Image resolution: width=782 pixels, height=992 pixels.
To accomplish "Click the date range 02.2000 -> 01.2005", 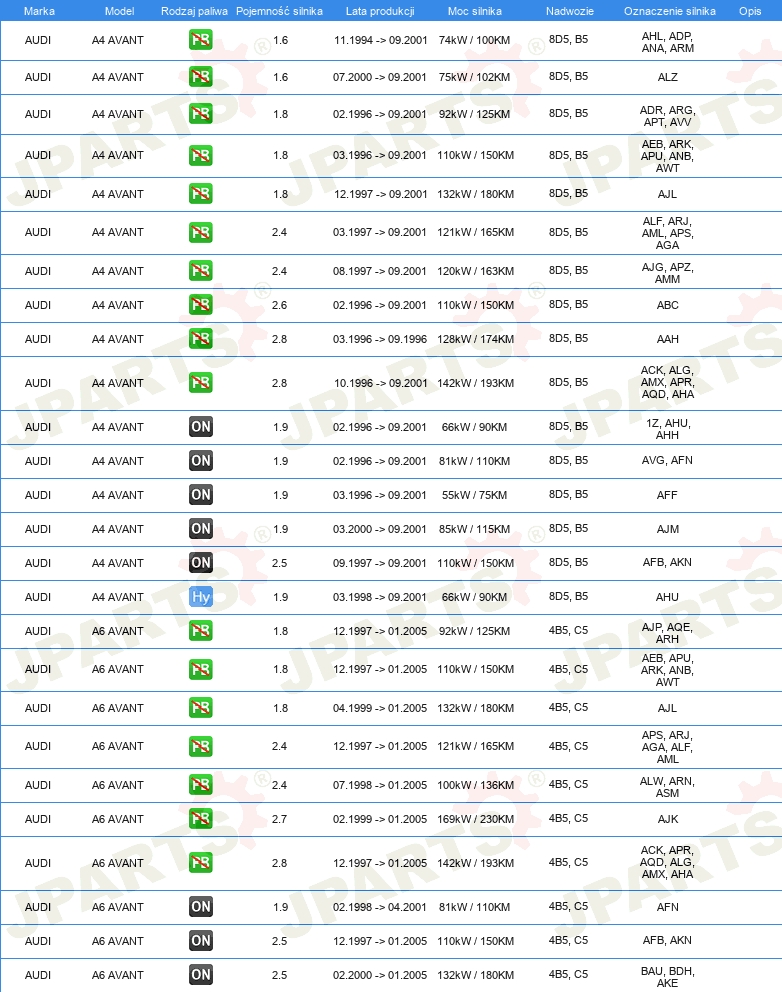I will tap(380, 975).
